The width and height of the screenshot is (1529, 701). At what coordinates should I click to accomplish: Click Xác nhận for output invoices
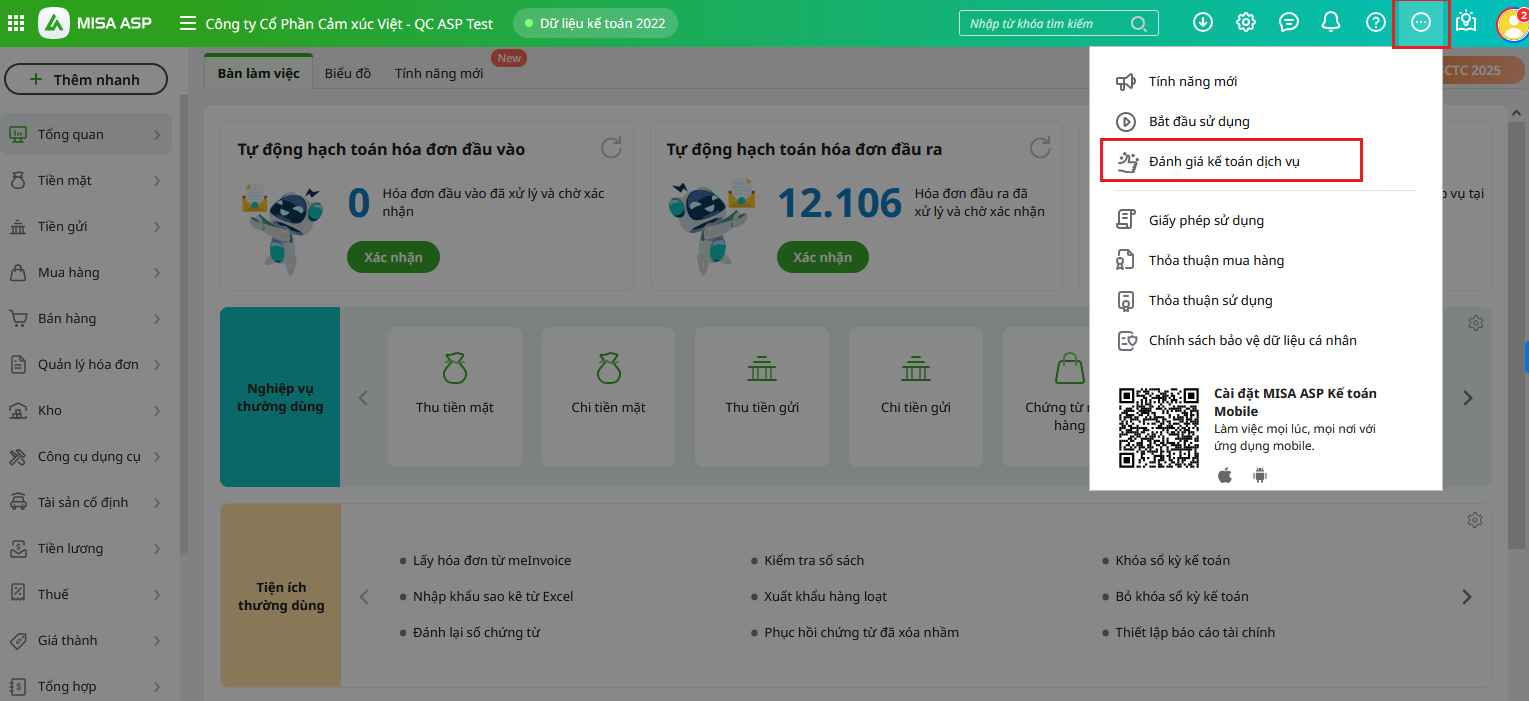(x=822, y=257)
